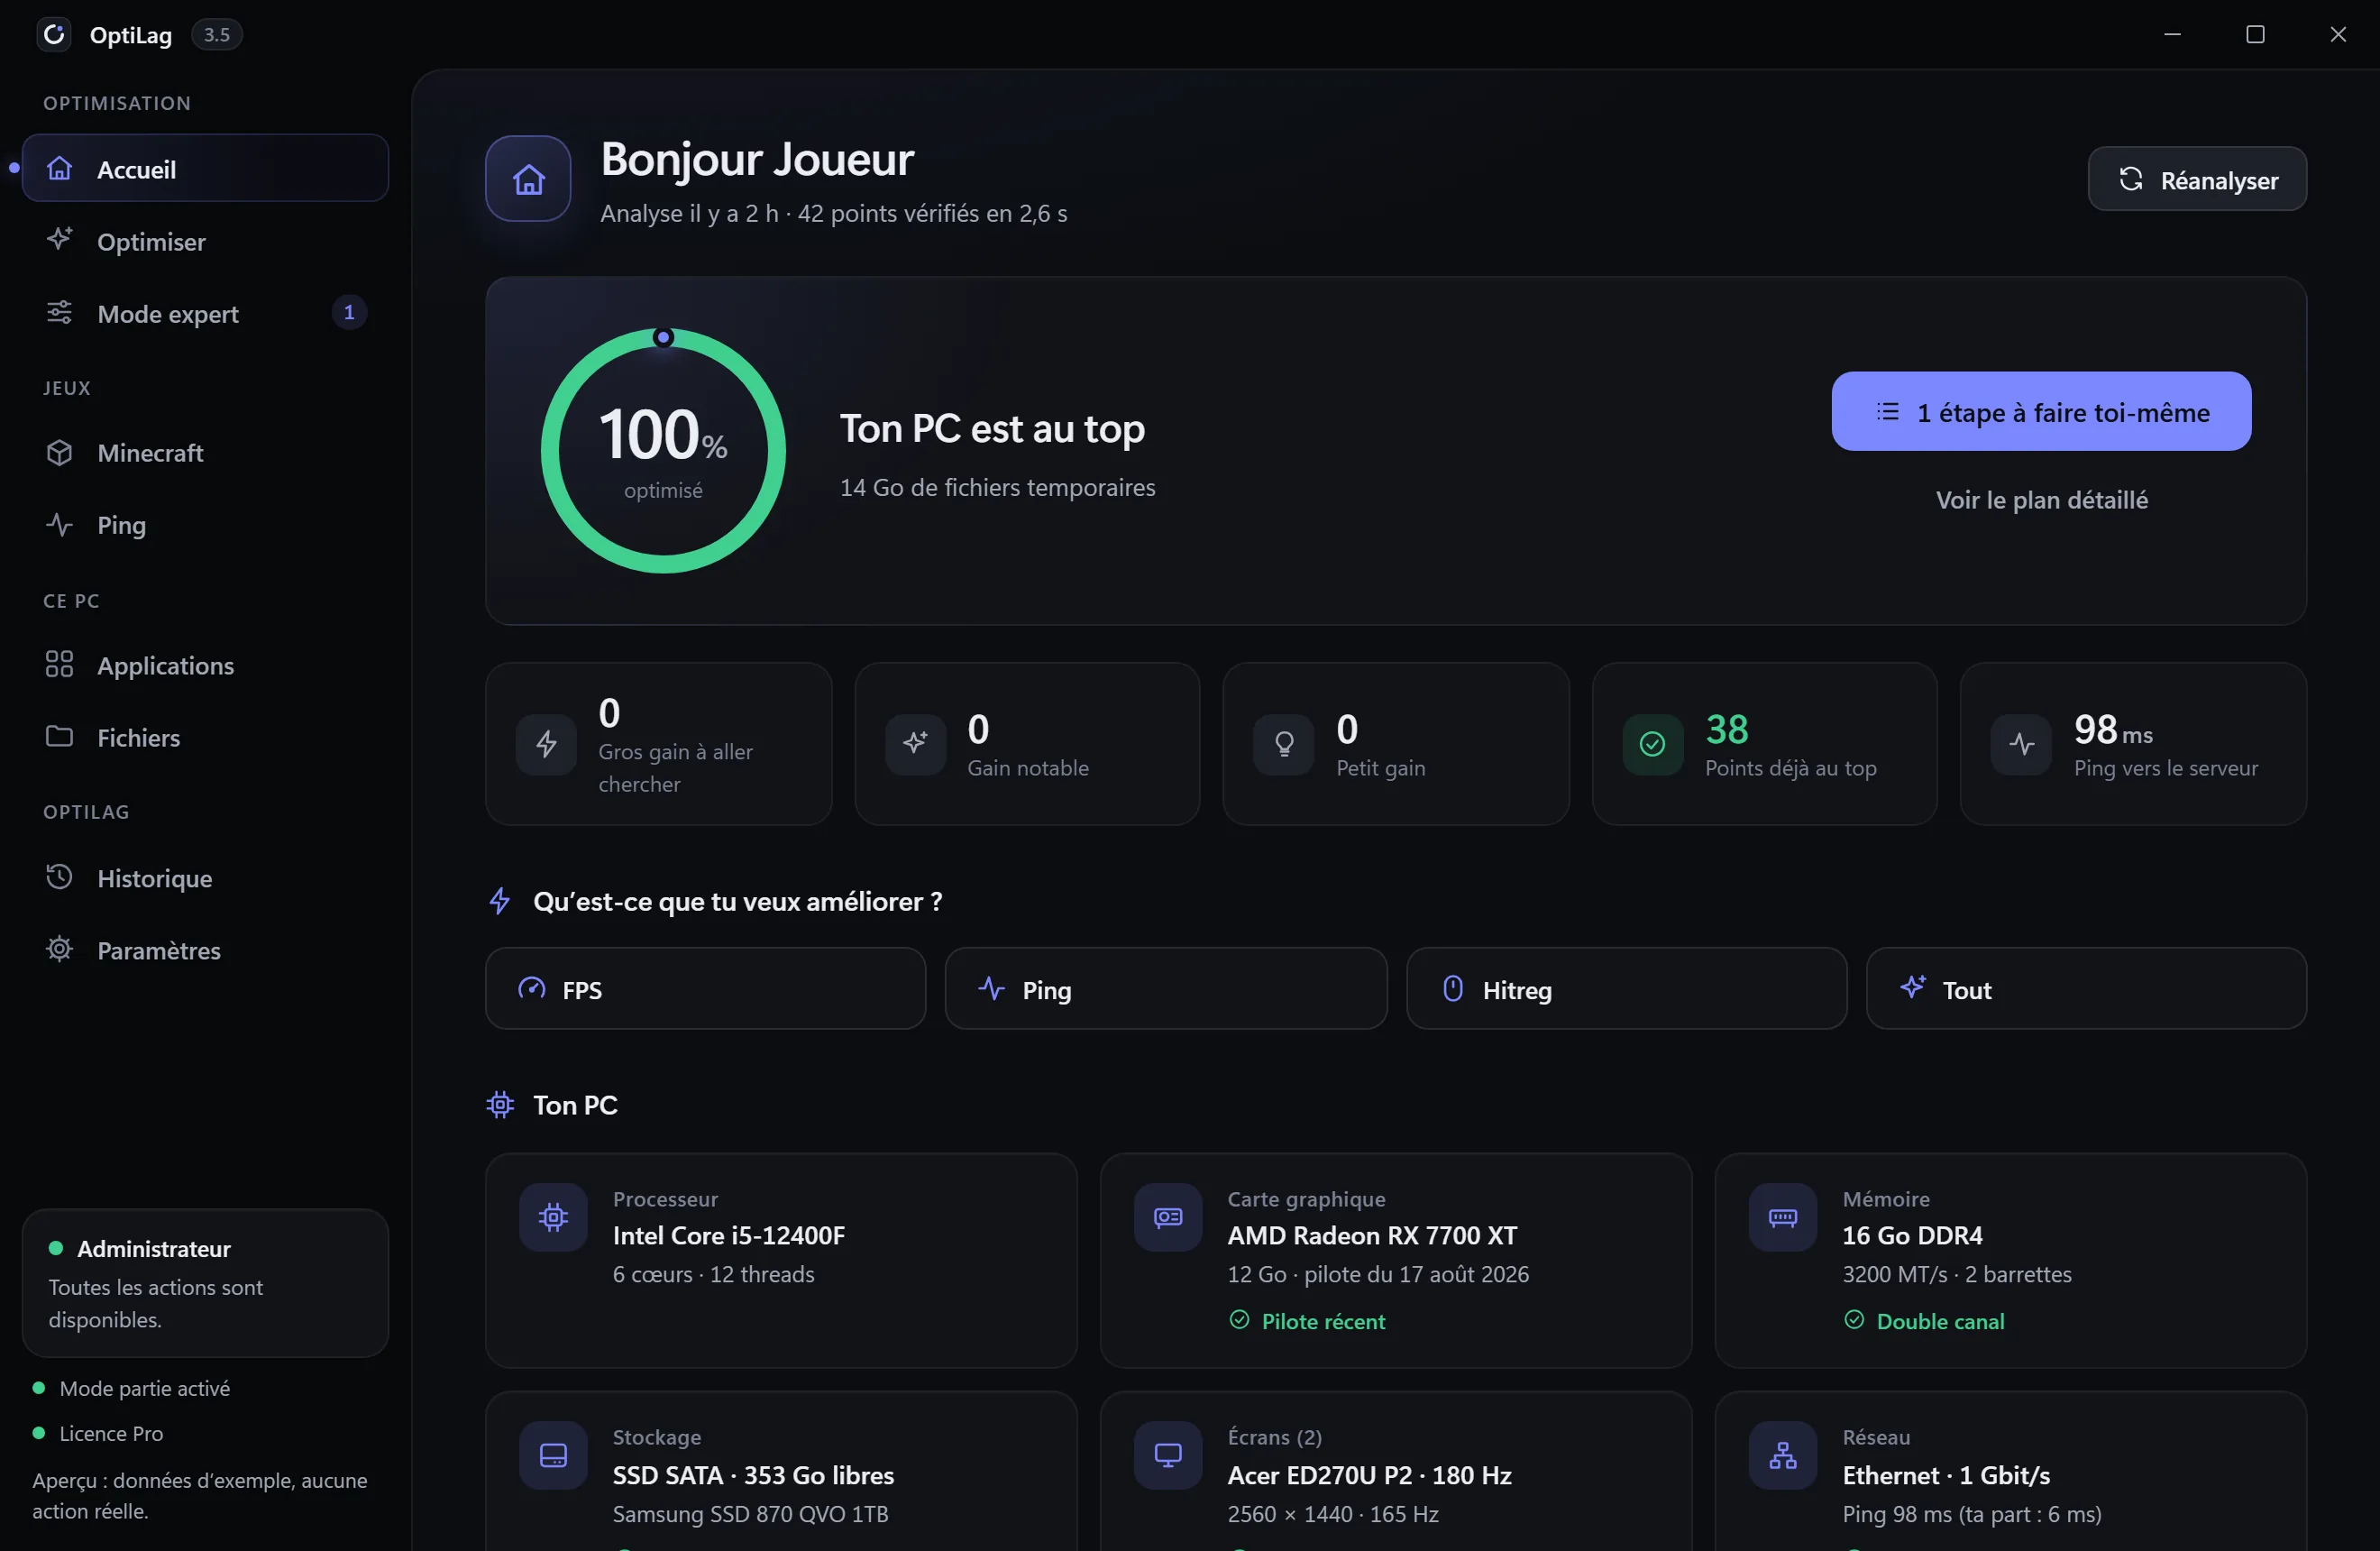Click the Paramètres gear icon
2380x1551 pixels.
(x=59, y=949)
